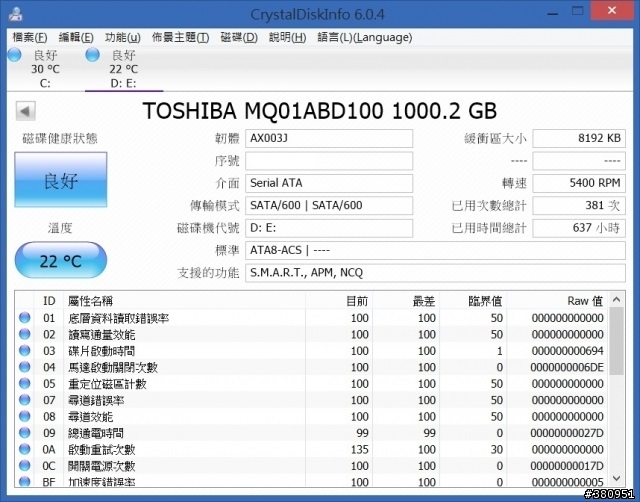Click the firmware field AX003J
The height and width of the screenshot is (502, 640).
pos(329,138)
